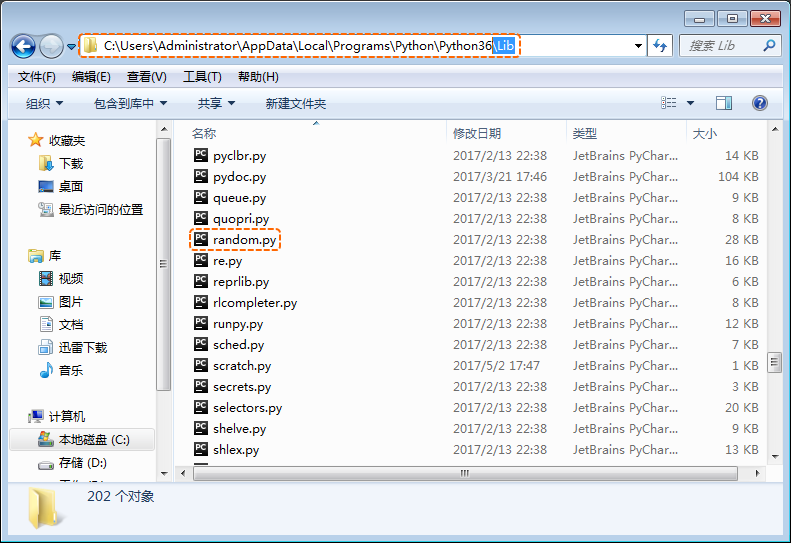This screenshot has height=543, width=791.
Task: Open the 文件(F) menu
Action: (37, 77)
